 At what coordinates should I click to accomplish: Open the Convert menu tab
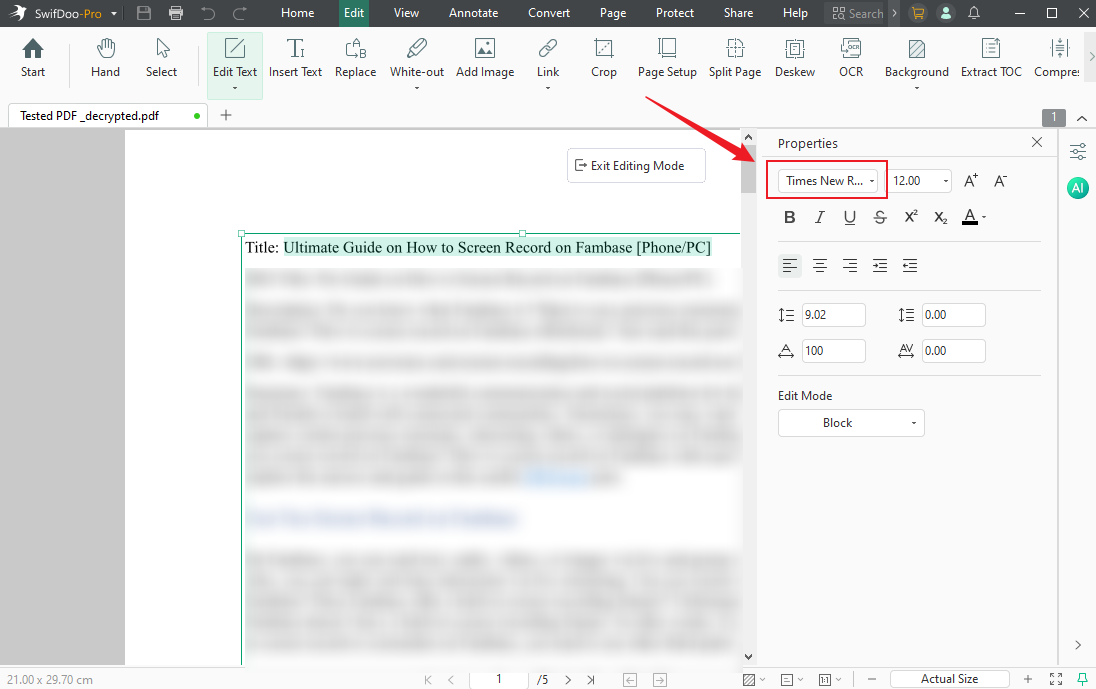[x=549, y=13]
